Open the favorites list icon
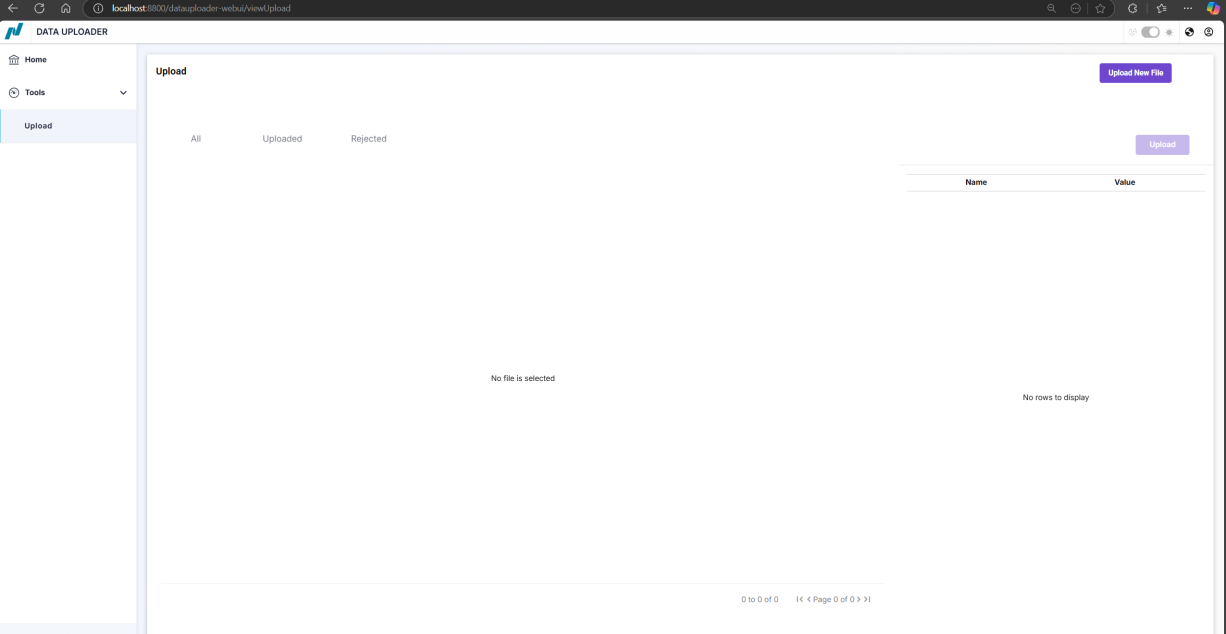1226x634 pixels. point(1161,8)
